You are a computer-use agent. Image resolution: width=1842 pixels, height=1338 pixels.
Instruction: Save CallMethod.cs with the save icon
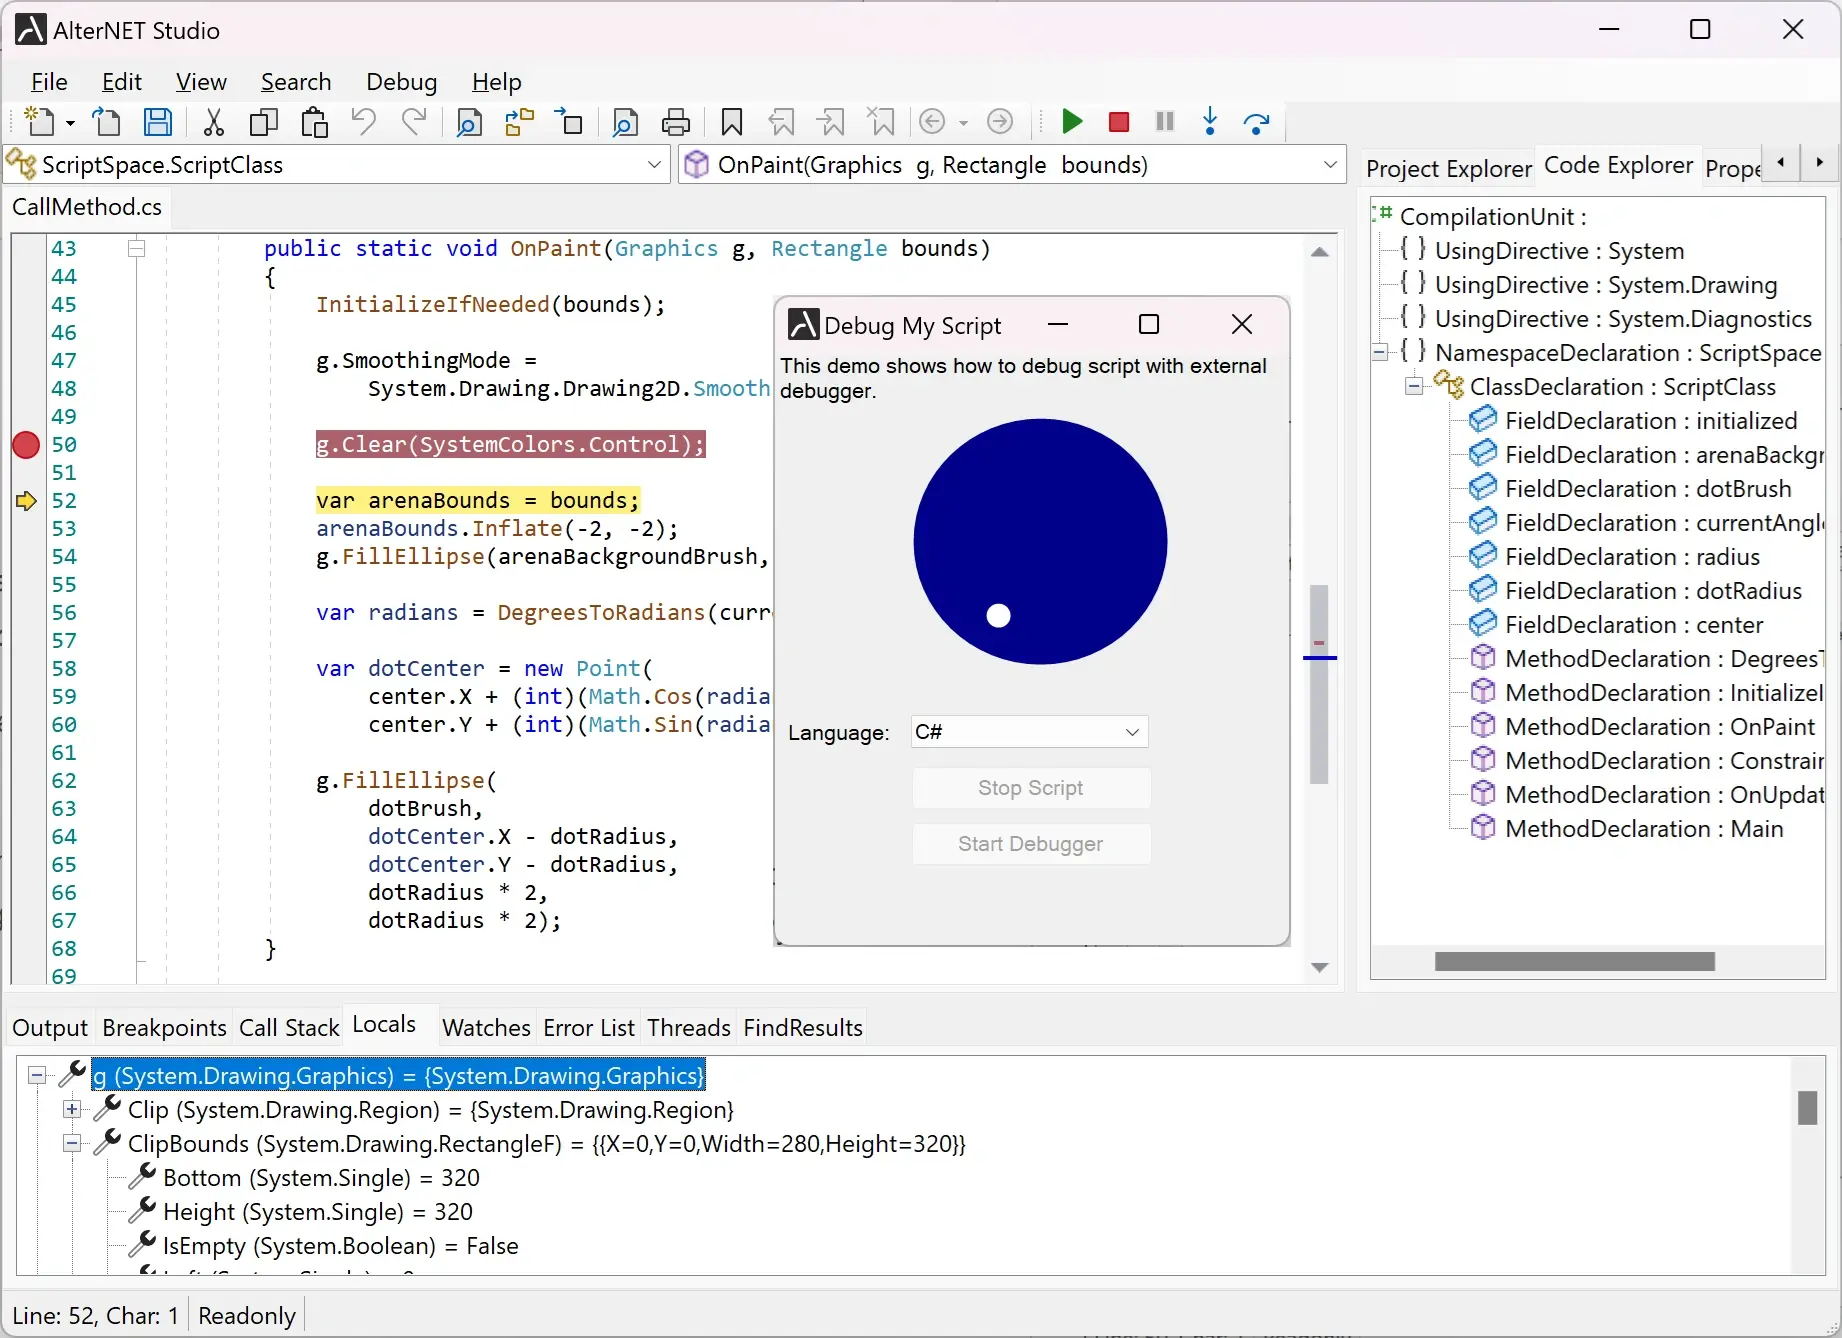pos(157,122)
